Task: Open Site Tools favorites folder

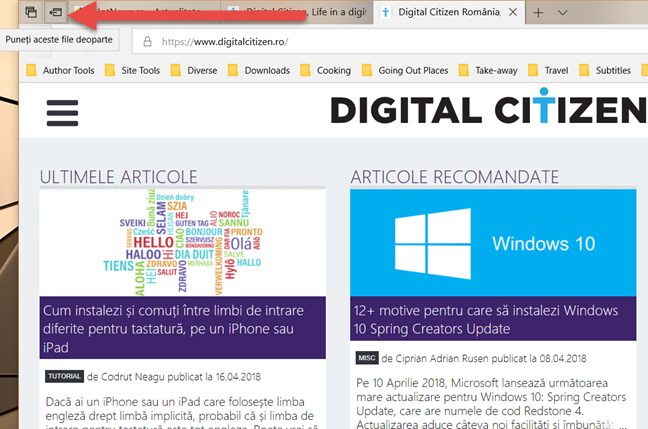Action: (x=132, y=70)
